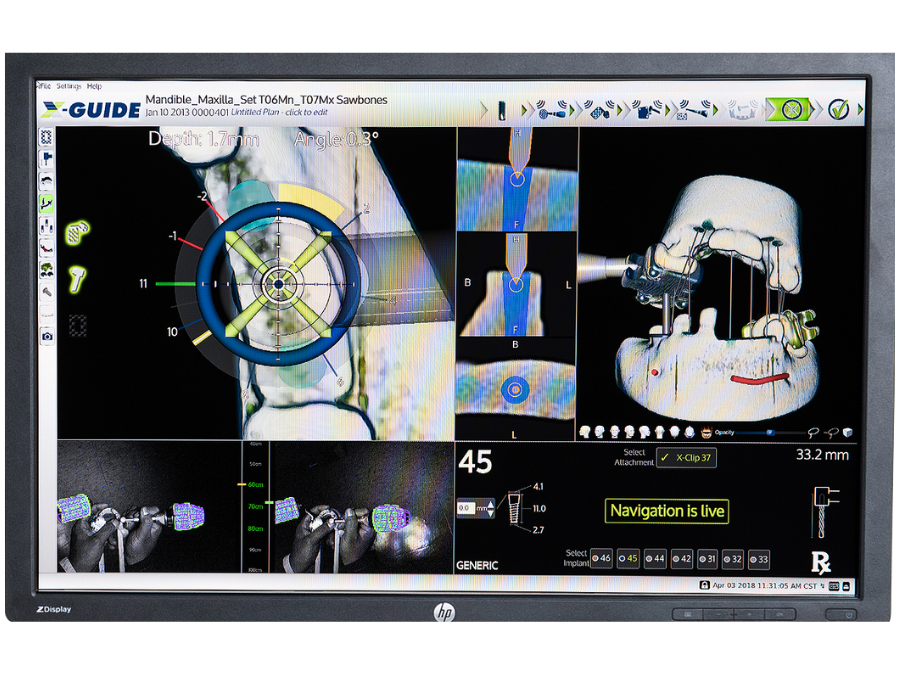The image size is (900, 675).
Task: Decrease the implant offset with down arrow
Action: coord(490,513)
